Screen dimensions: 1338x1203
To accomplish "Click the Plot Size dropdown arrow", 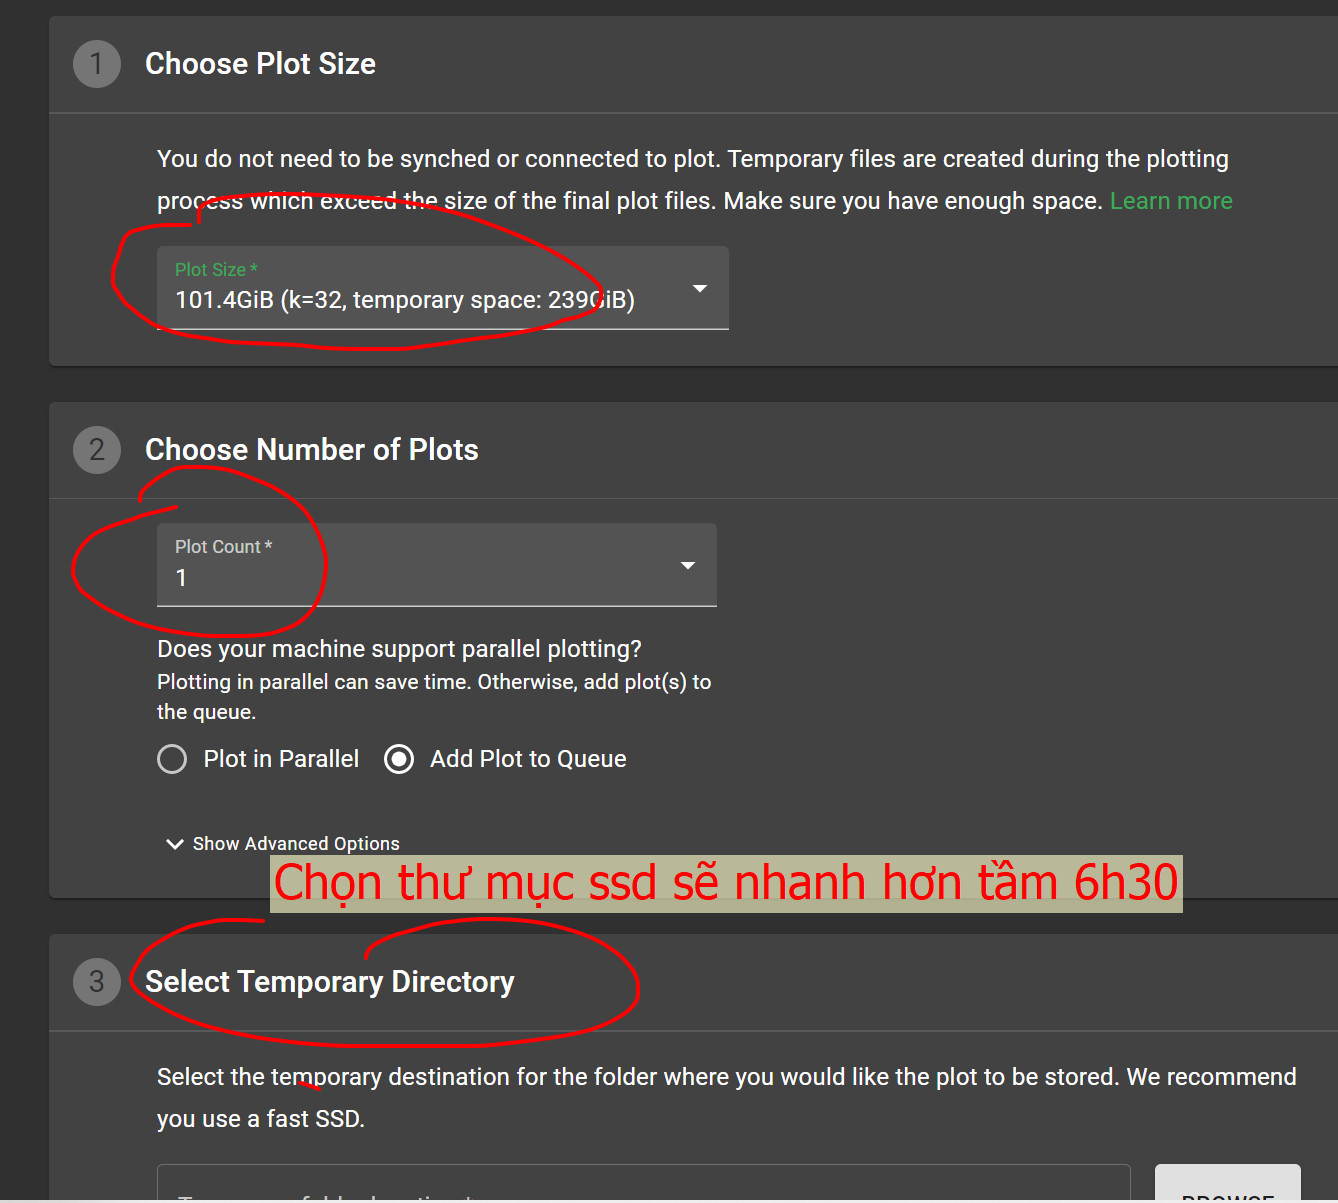I will pyautogui.click(x=700, y=289).
